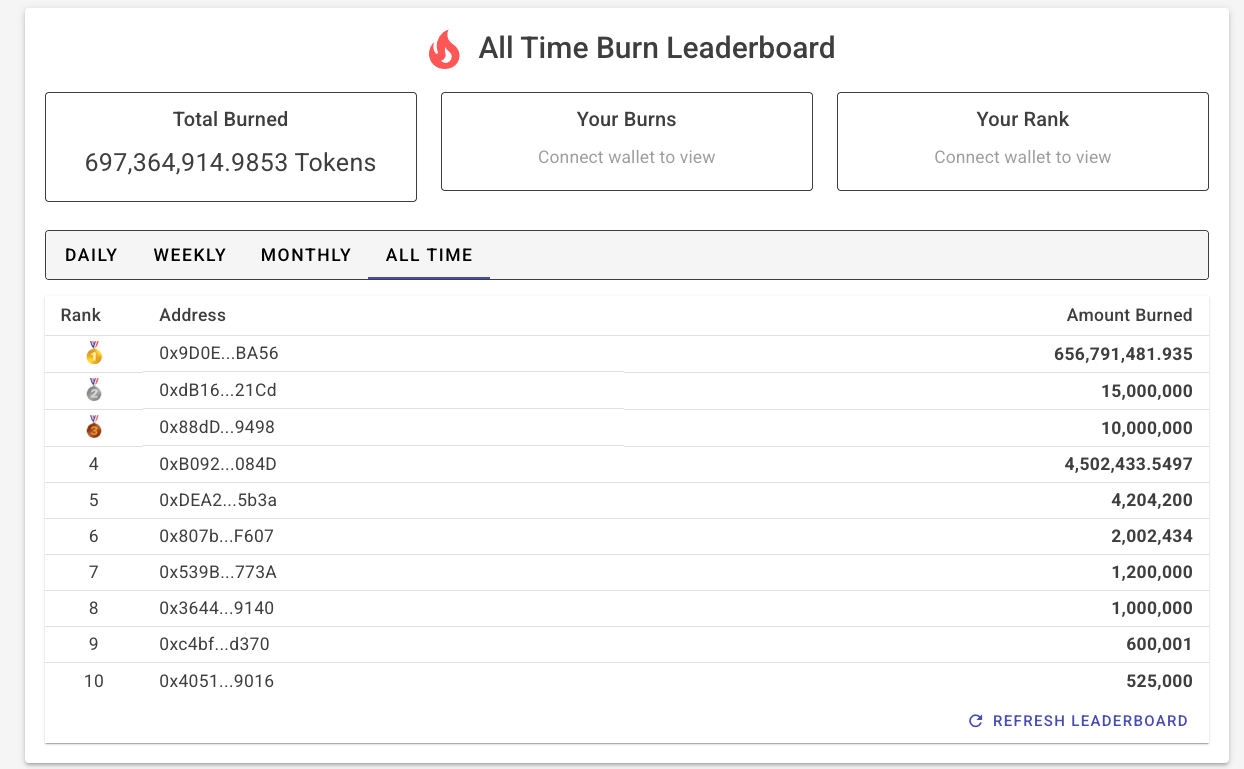Open the Monthly leaderboard tab
This screenshot has height=769, width=1244.
[x=306, y=255]
